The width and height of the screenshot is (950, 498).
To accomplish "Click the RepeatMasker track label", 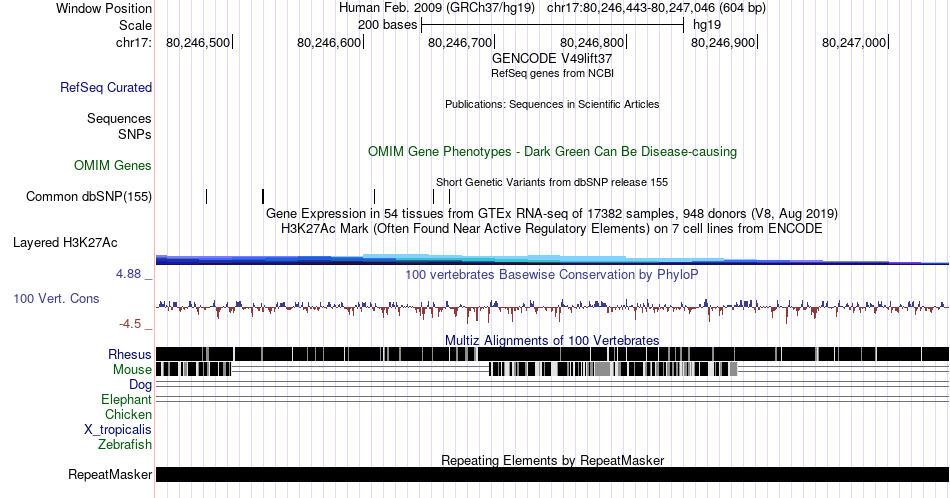I will pos(110,474).
